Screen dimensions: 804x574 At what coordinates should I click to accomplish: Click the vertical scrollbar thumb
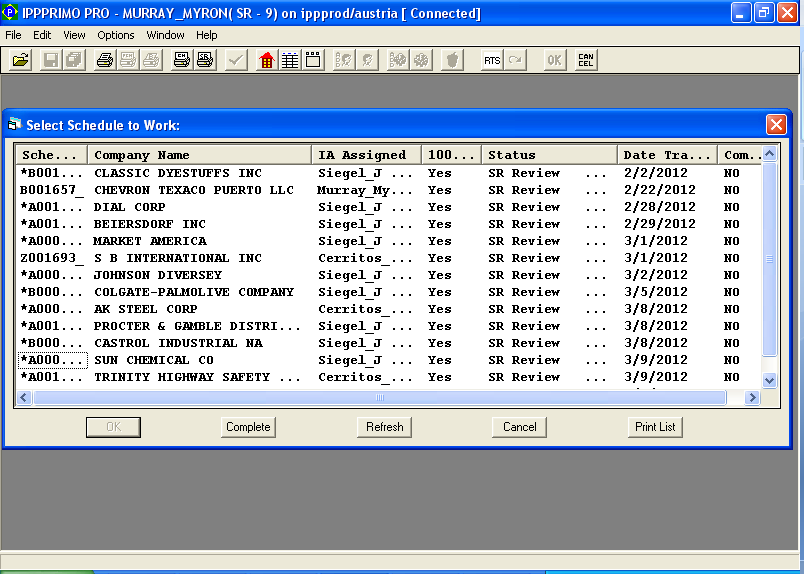(770, 259)
